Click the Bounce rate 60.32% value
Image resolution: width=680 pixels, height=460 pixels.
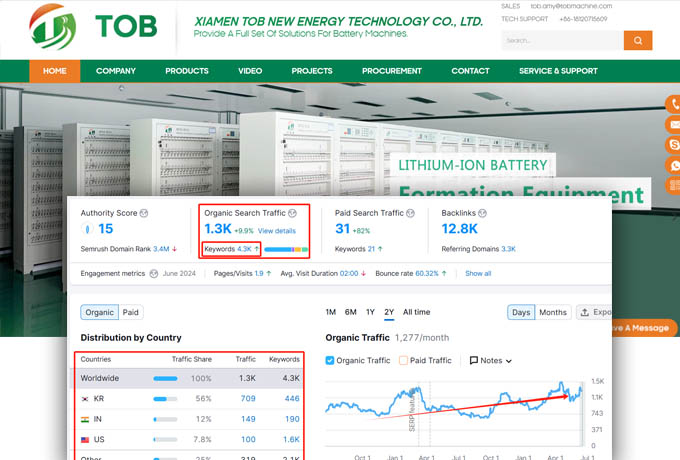tap(427, 274)
